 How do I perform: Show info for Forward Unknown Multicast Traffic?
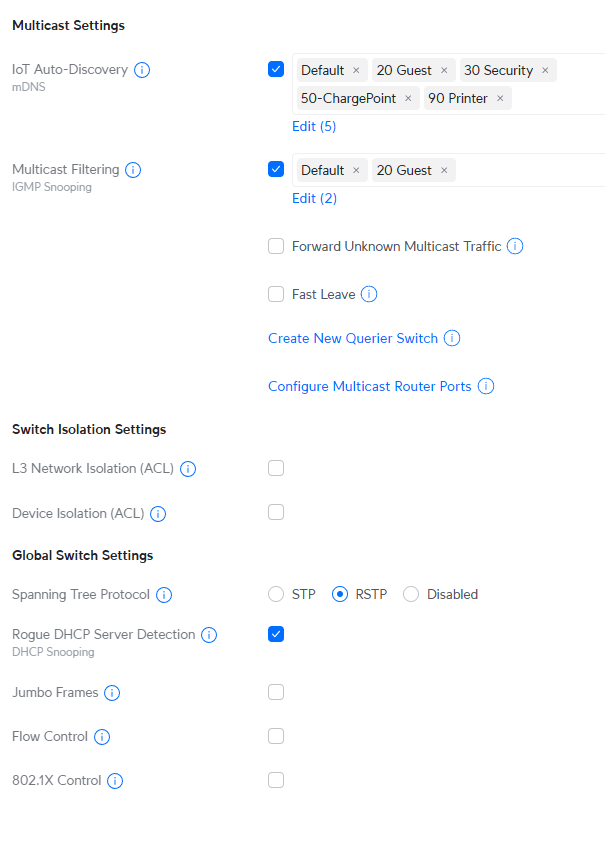pos(515,246)
